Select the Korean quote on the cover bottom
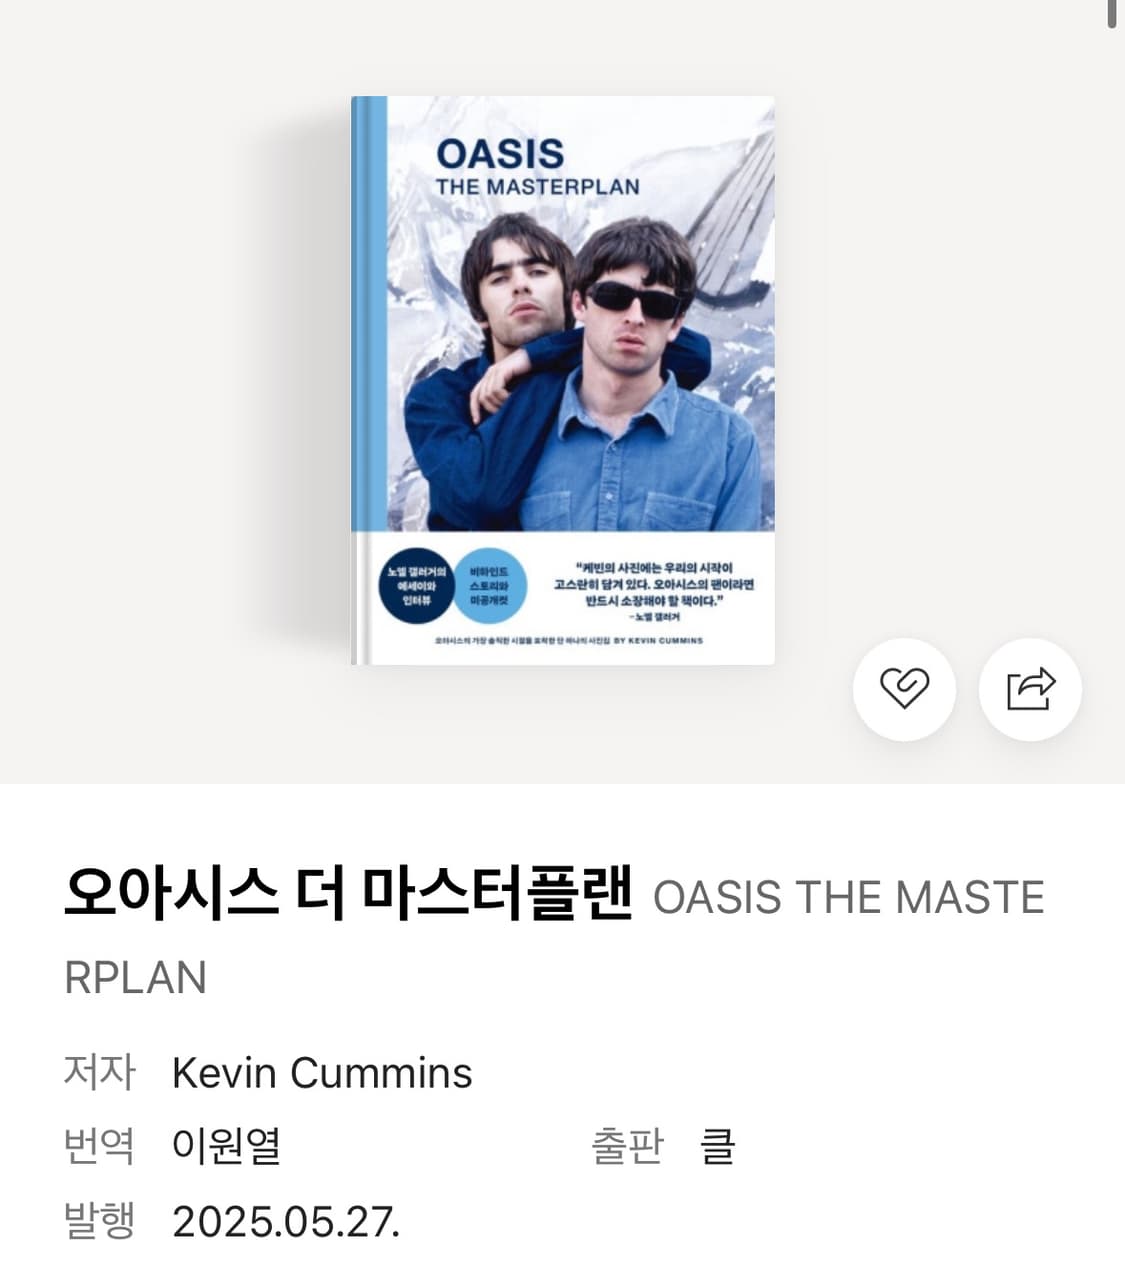The image size is (1125, 1282). point(654,591)
